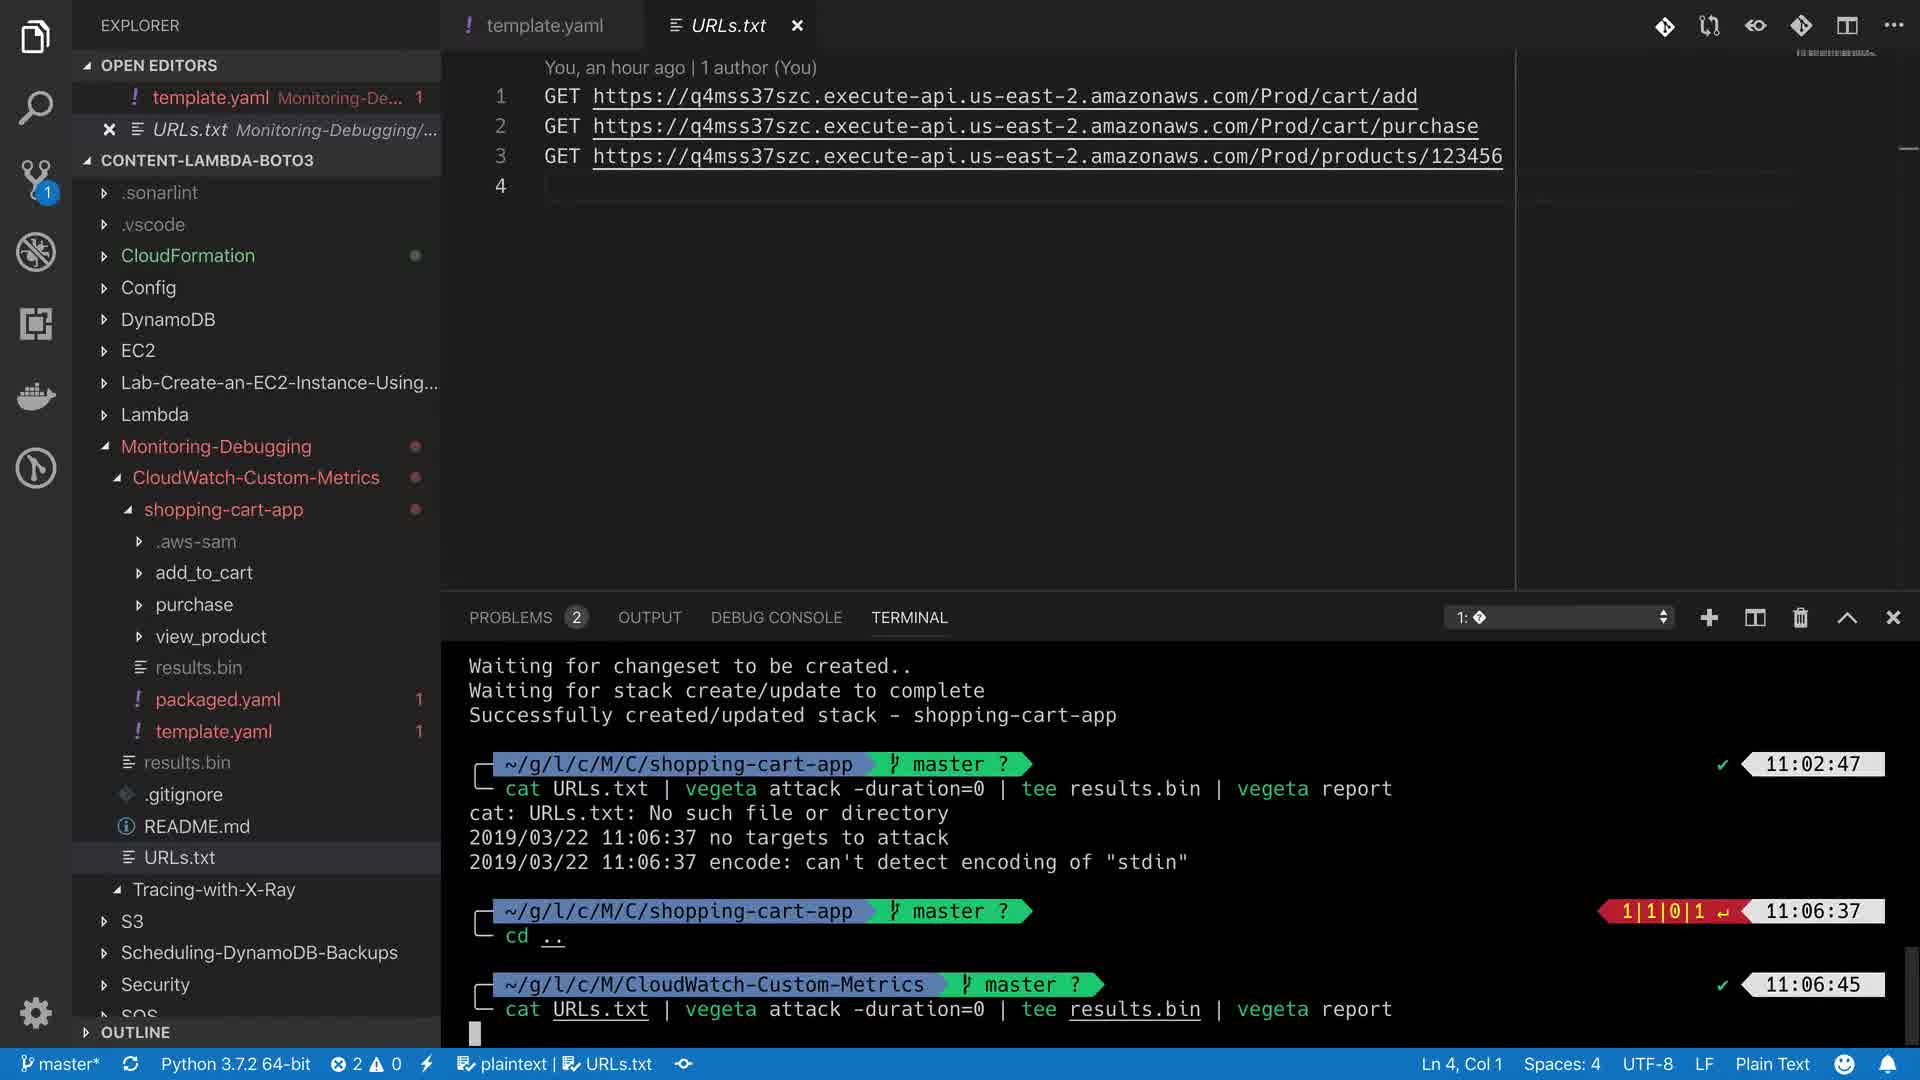Click the split editor icon
The width and height of the screenshot is (1920, 1080).
coord(1847,26)
